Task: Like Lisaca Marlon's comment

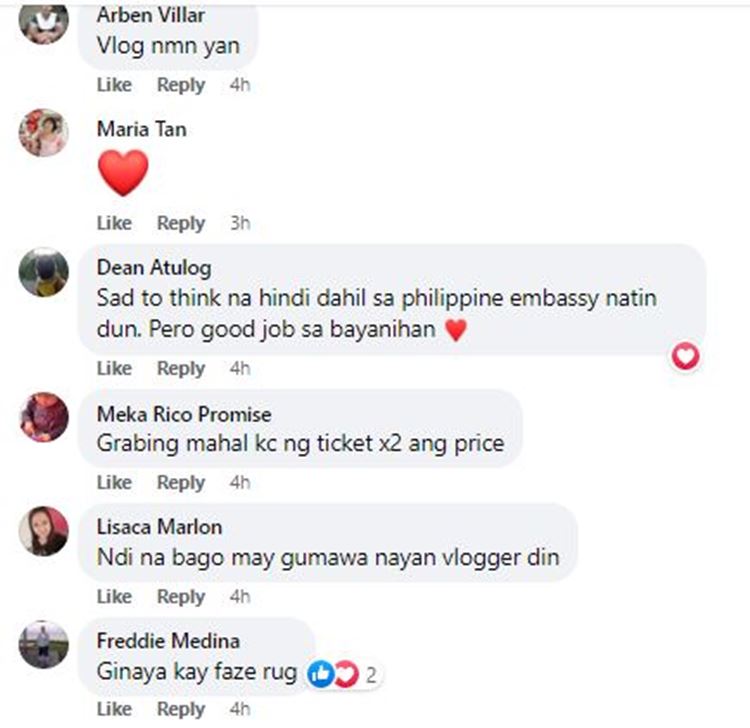Action: 114,596
